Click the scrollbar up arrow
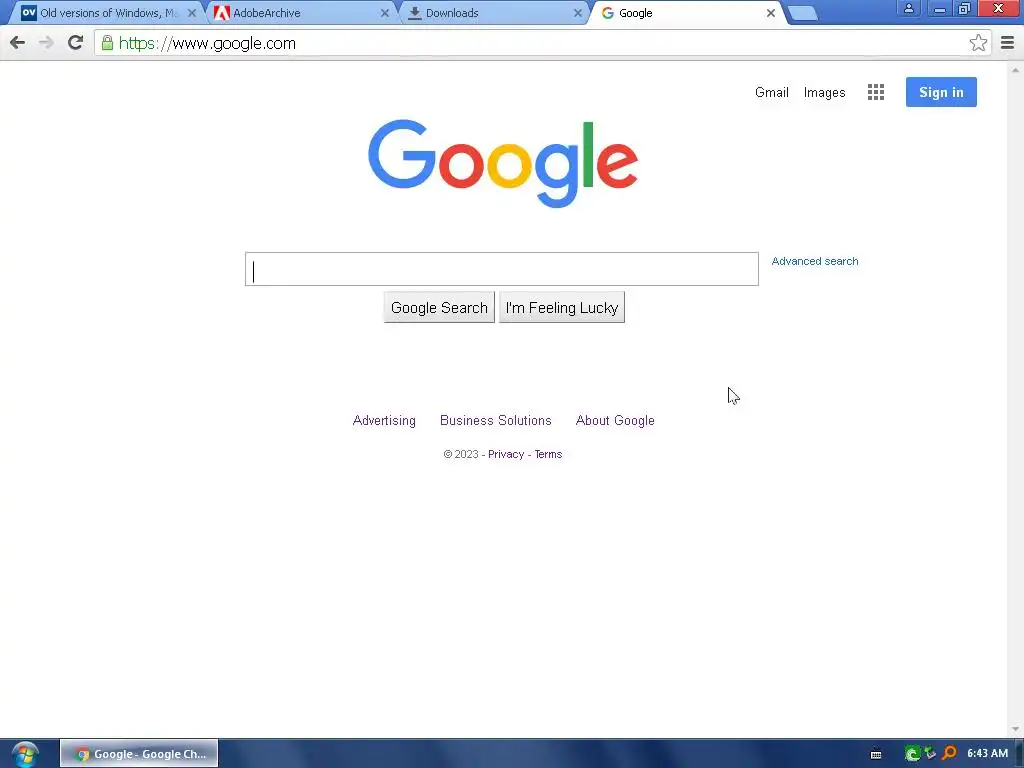The image size is (1024, 768). point(1015,69)
